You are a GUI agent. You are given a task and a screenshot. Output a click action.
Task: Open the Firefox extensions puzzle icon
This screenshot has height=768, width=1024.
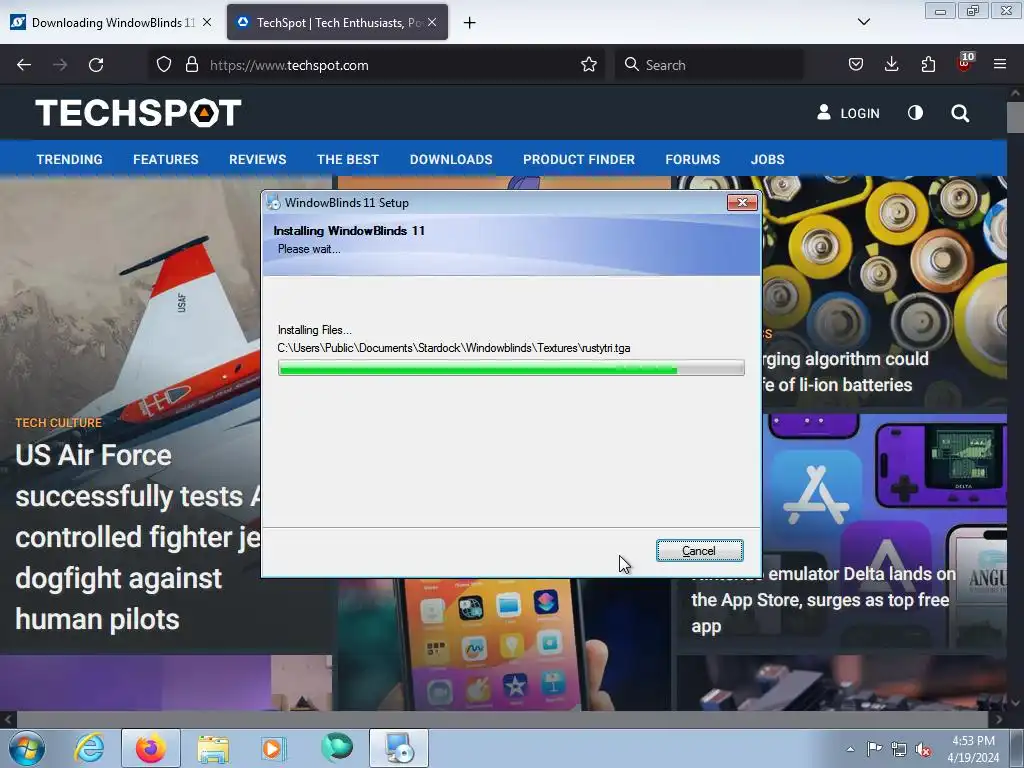coord(928,64)
